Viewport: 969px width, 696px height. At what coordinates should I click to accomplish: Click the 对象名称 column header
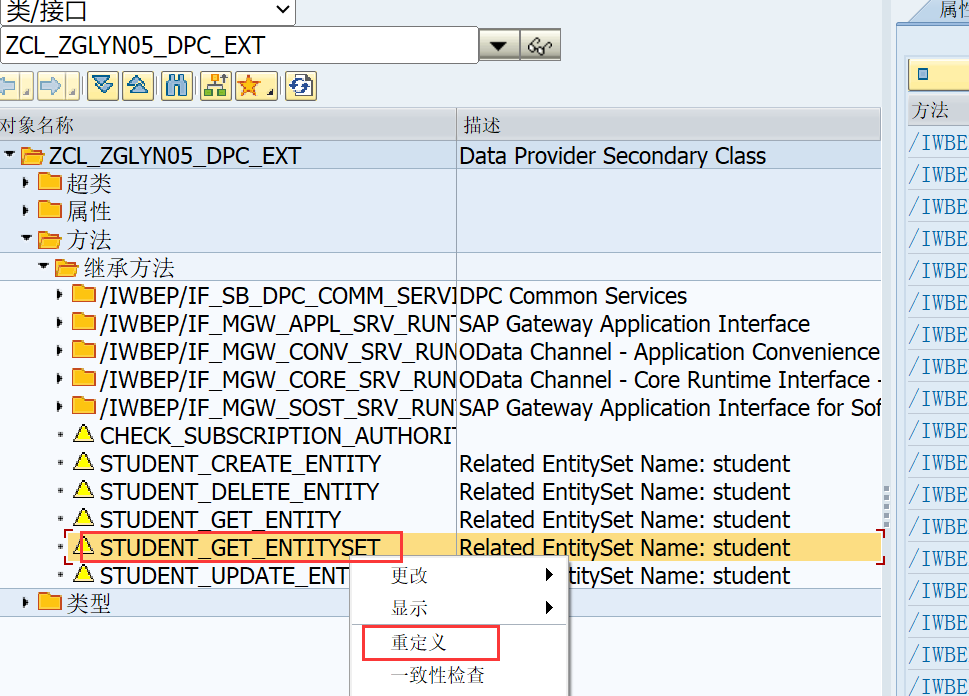pyautogui.click(x=228, y=125)
